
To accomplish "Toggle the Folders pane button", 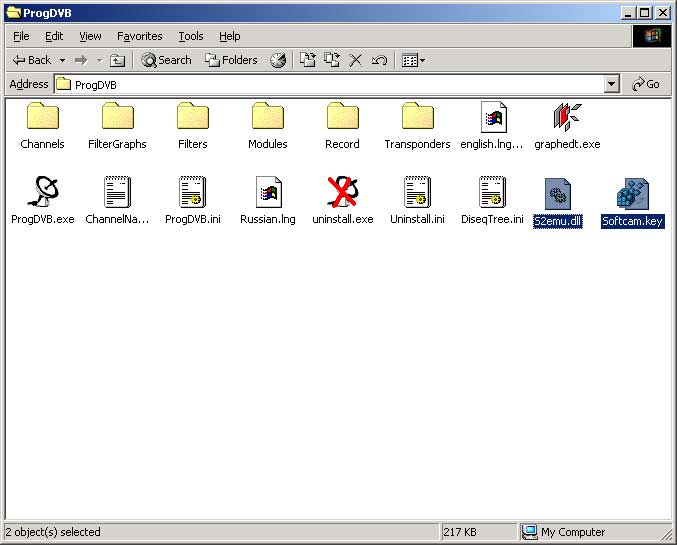I will coord(231,60).
